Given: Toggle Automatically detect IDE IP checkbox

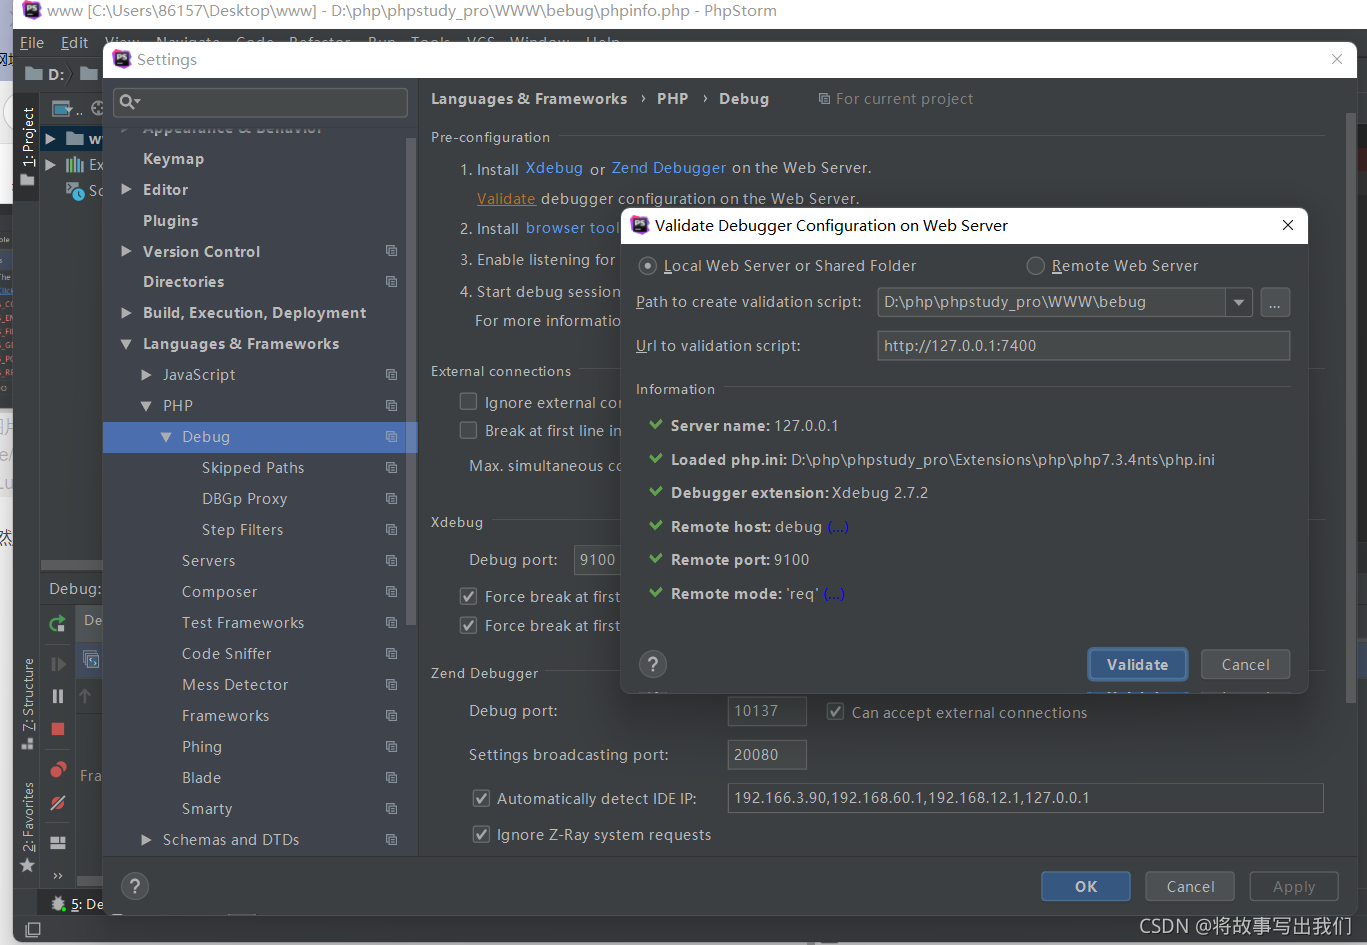Looking at the screenshot, I should (481, 799).
